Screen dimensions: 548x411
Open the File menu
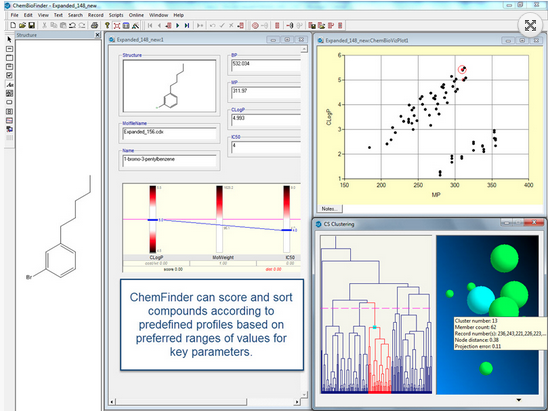(14, 15)
